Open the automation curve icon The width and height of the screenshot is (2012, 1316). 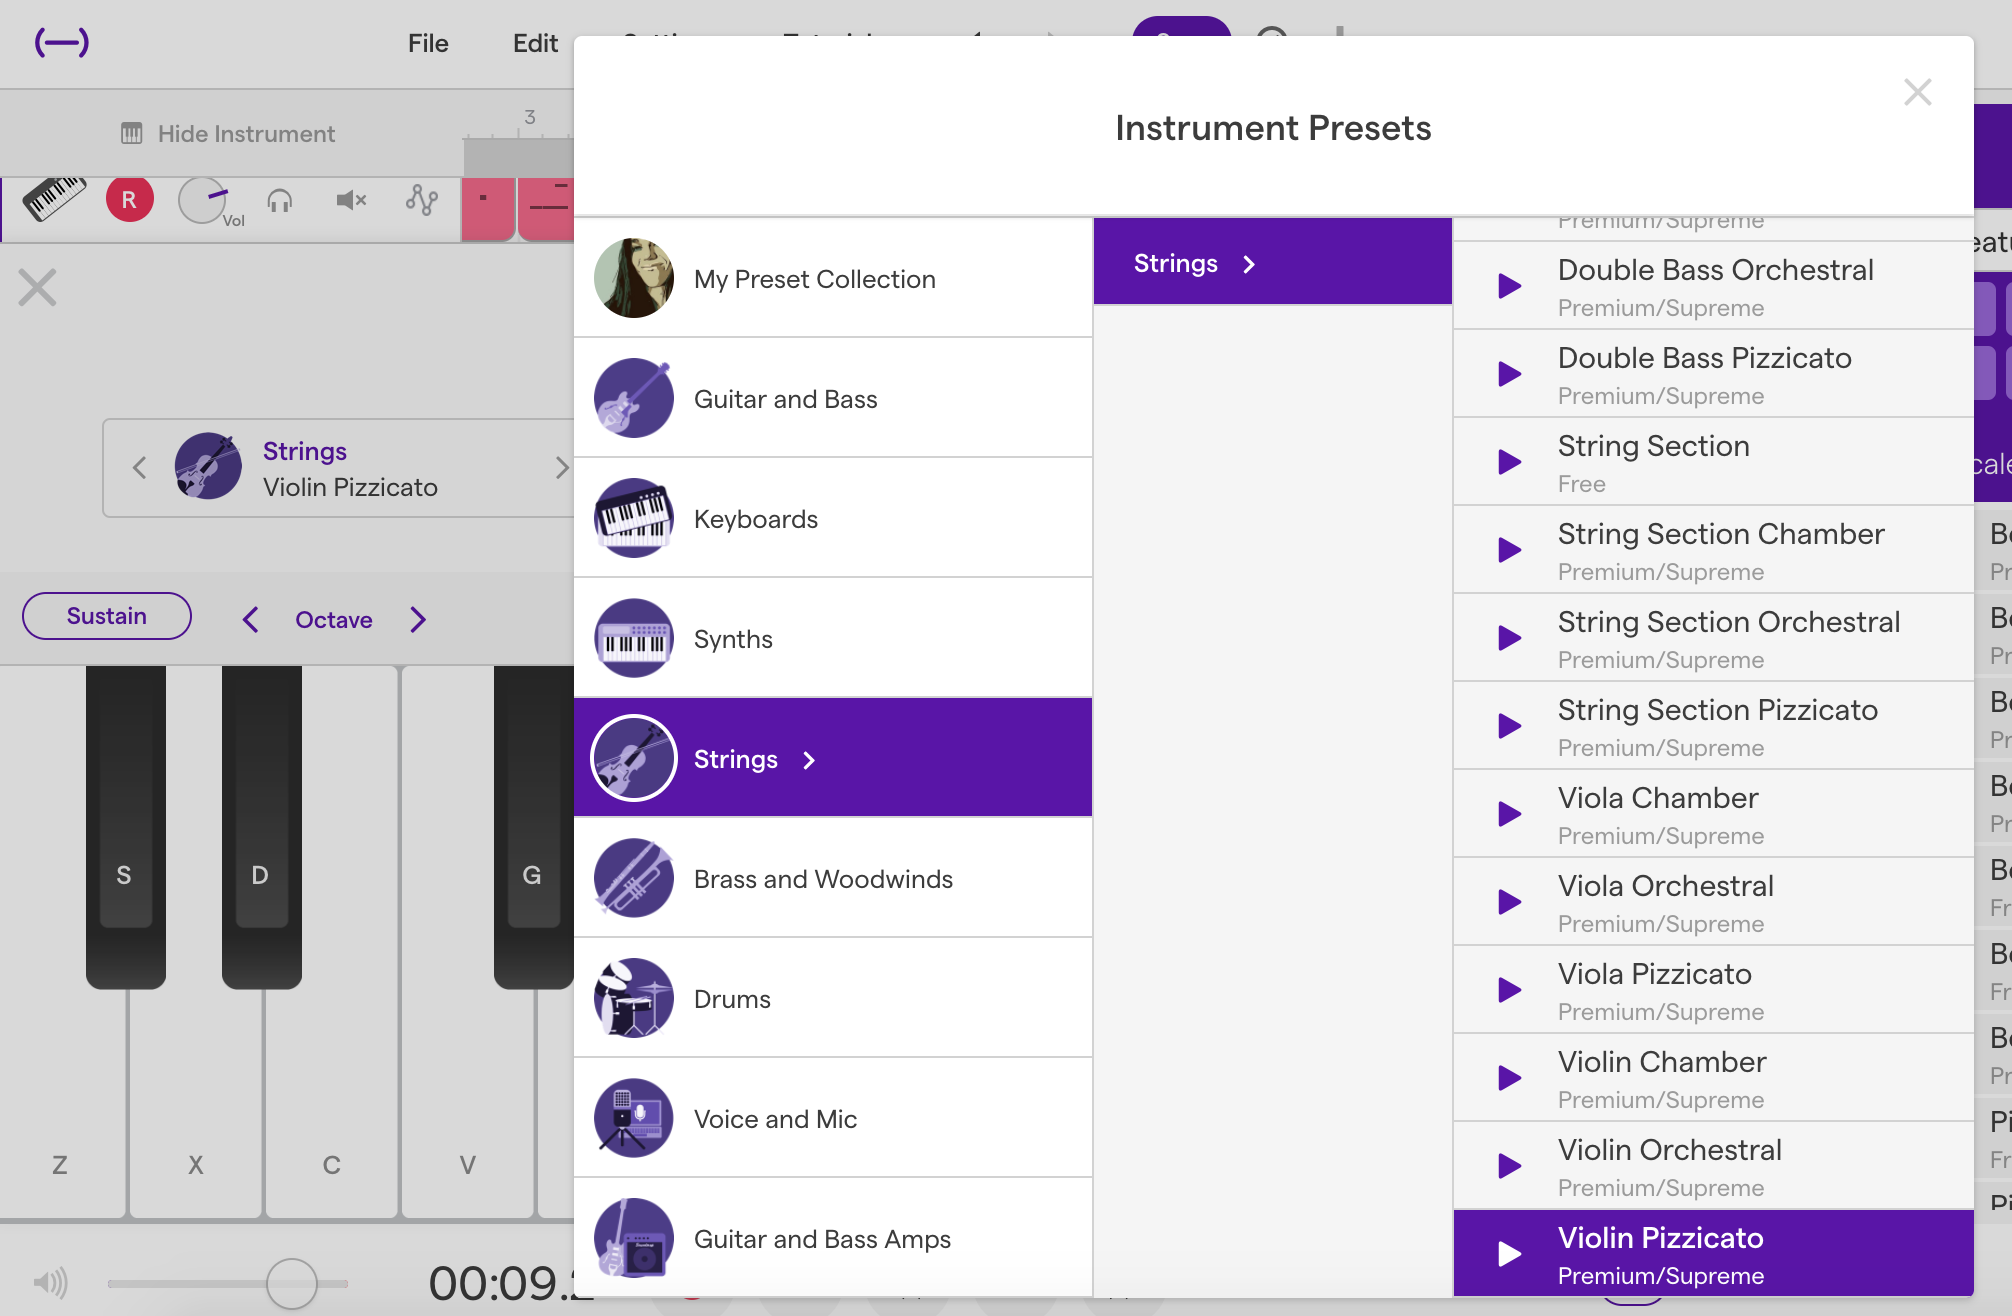click(422, 201)
